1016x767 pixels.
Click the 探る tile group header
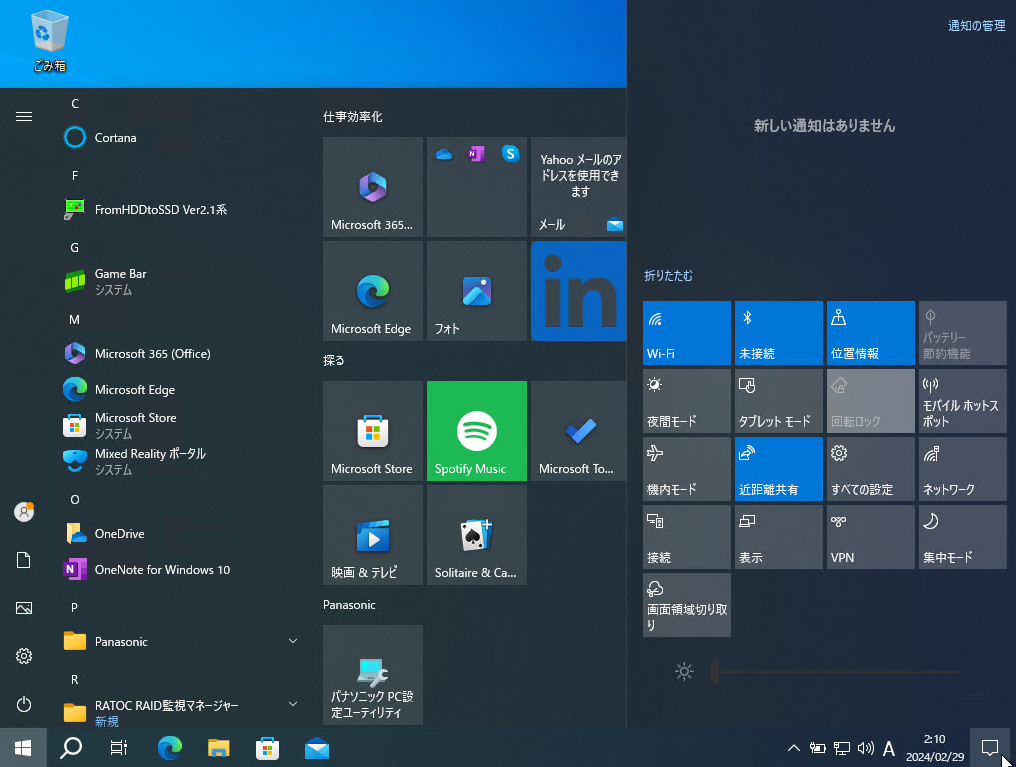pyautogui.click(x=334, y=361)
